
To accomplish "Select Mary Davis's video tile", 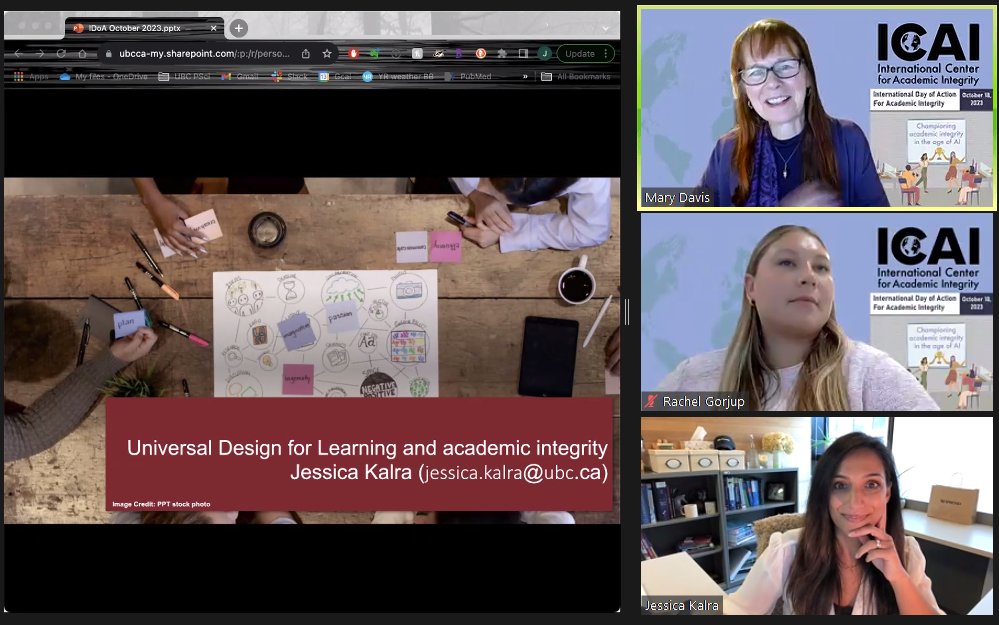I will pos(817,108).
